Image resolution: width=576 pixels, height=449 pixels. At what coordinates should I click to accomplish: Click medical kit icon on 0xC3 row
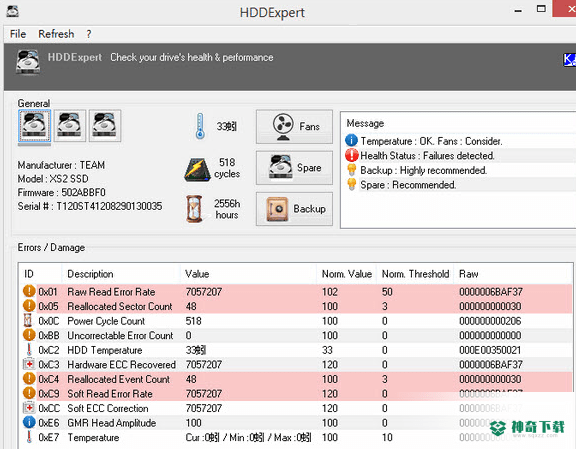coord(29,364)
